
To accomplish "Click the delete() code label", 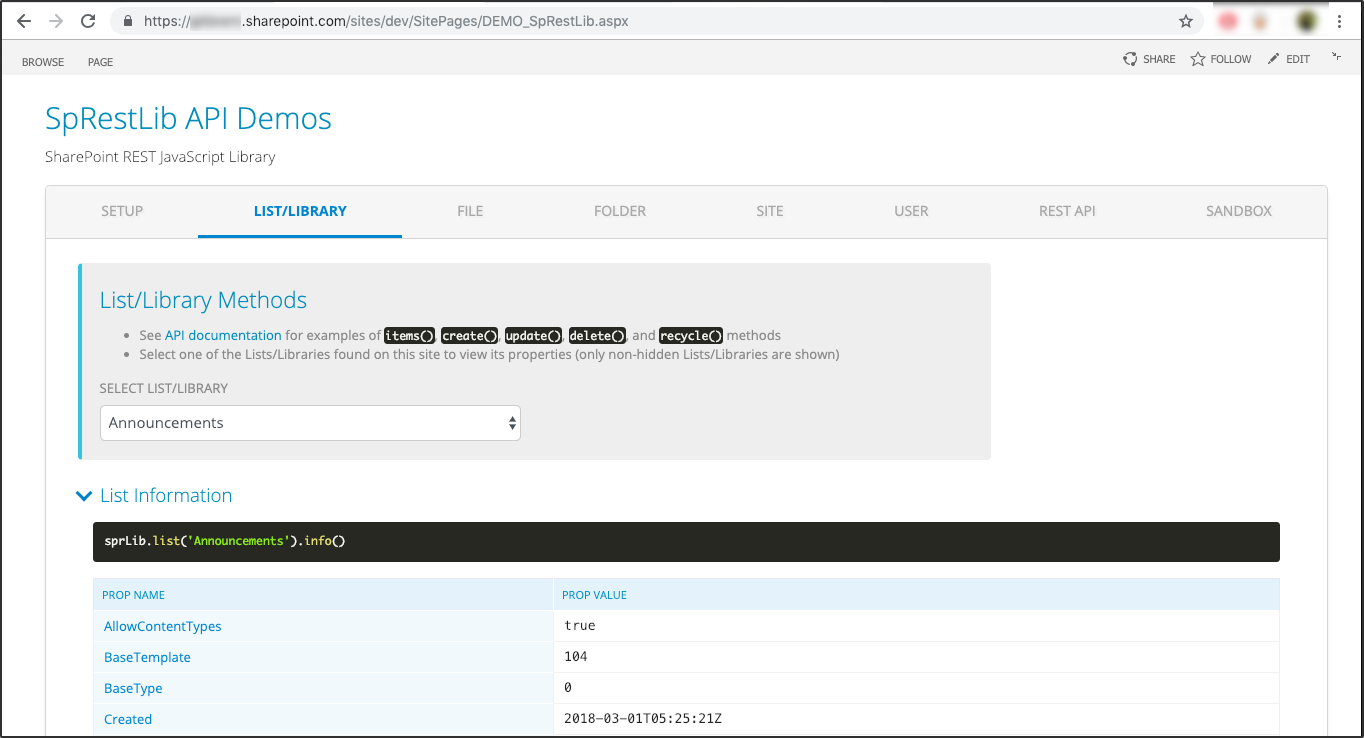I will [x=597, y=336].
